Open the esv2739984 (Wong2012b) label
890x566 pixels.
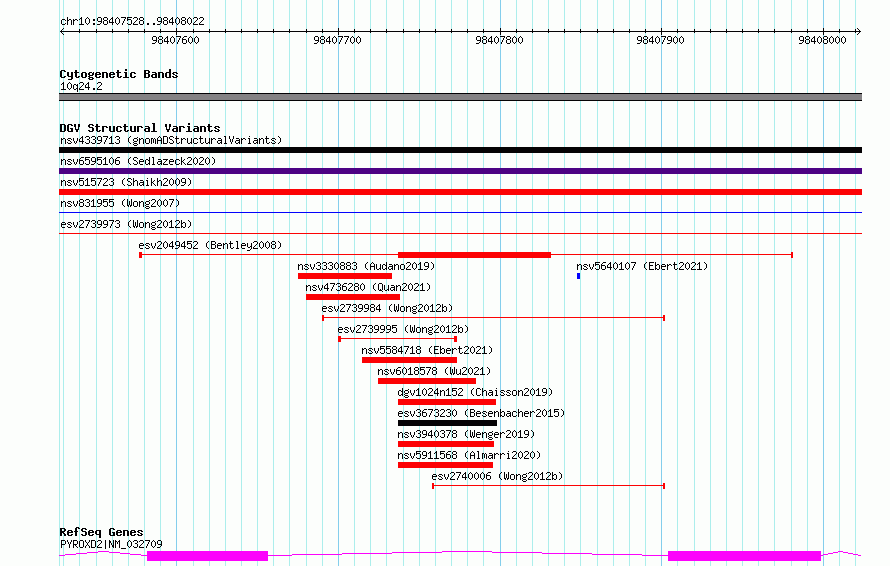tap(387, 308)
